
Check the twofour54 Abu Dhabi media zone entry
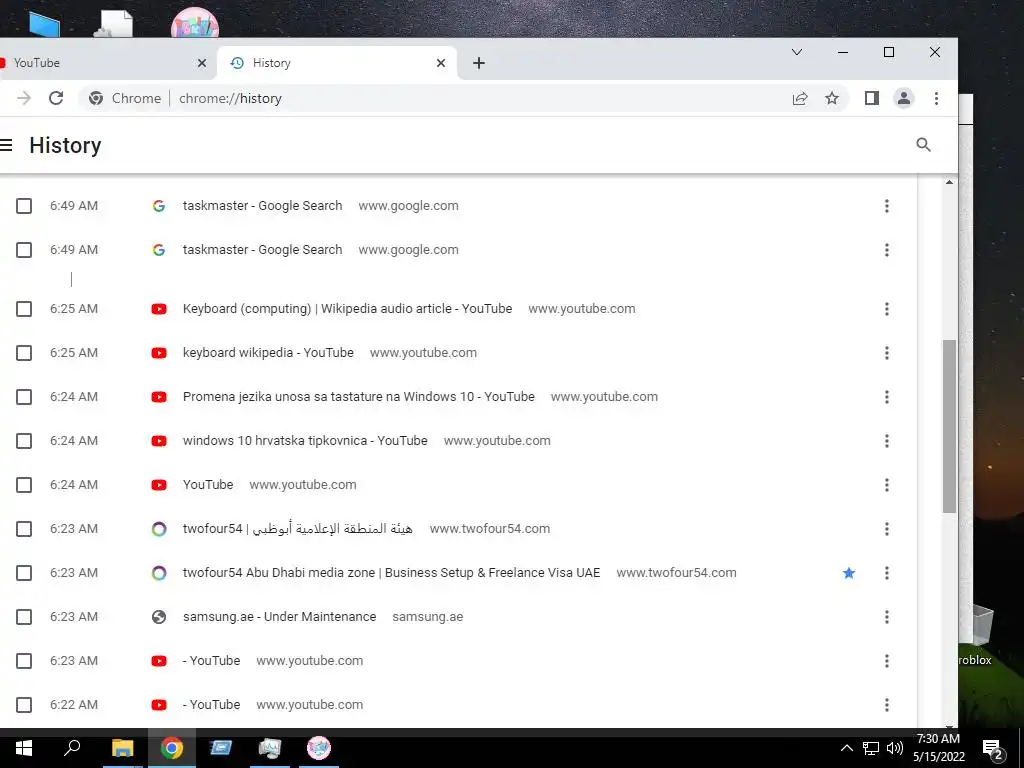24,573
